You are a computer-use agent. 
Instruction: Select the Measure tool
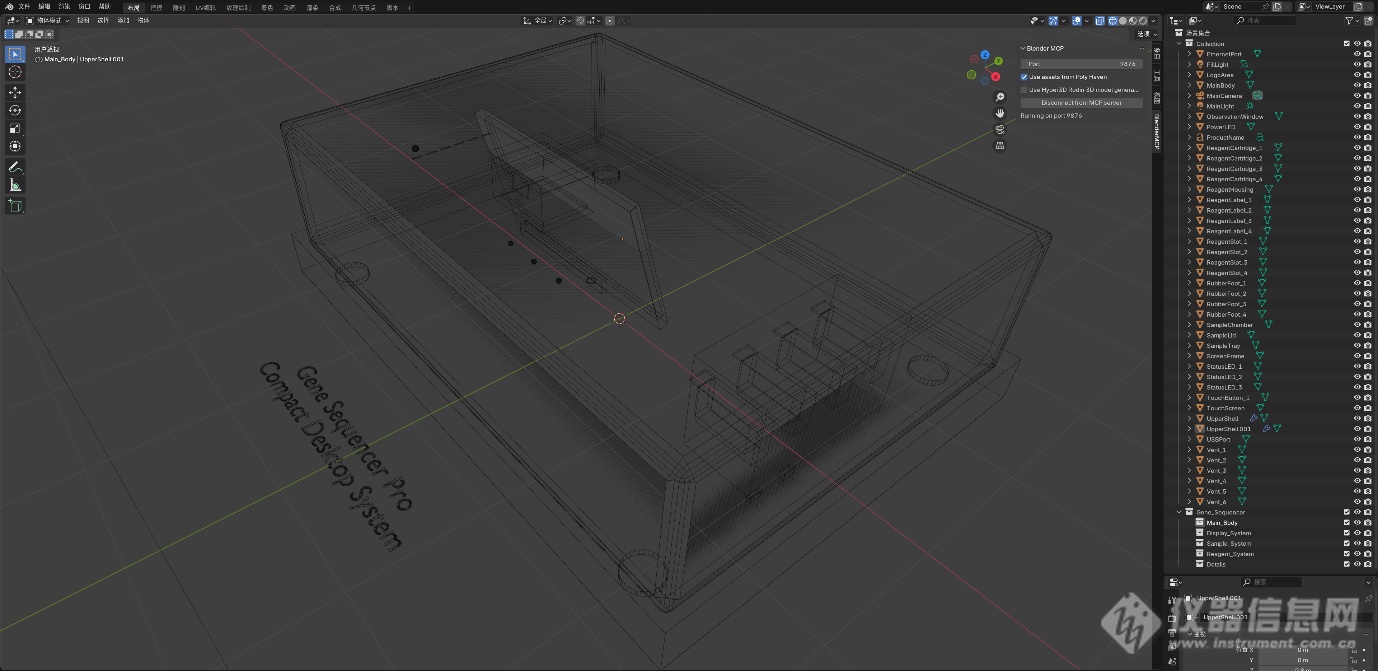pos(15,185)
